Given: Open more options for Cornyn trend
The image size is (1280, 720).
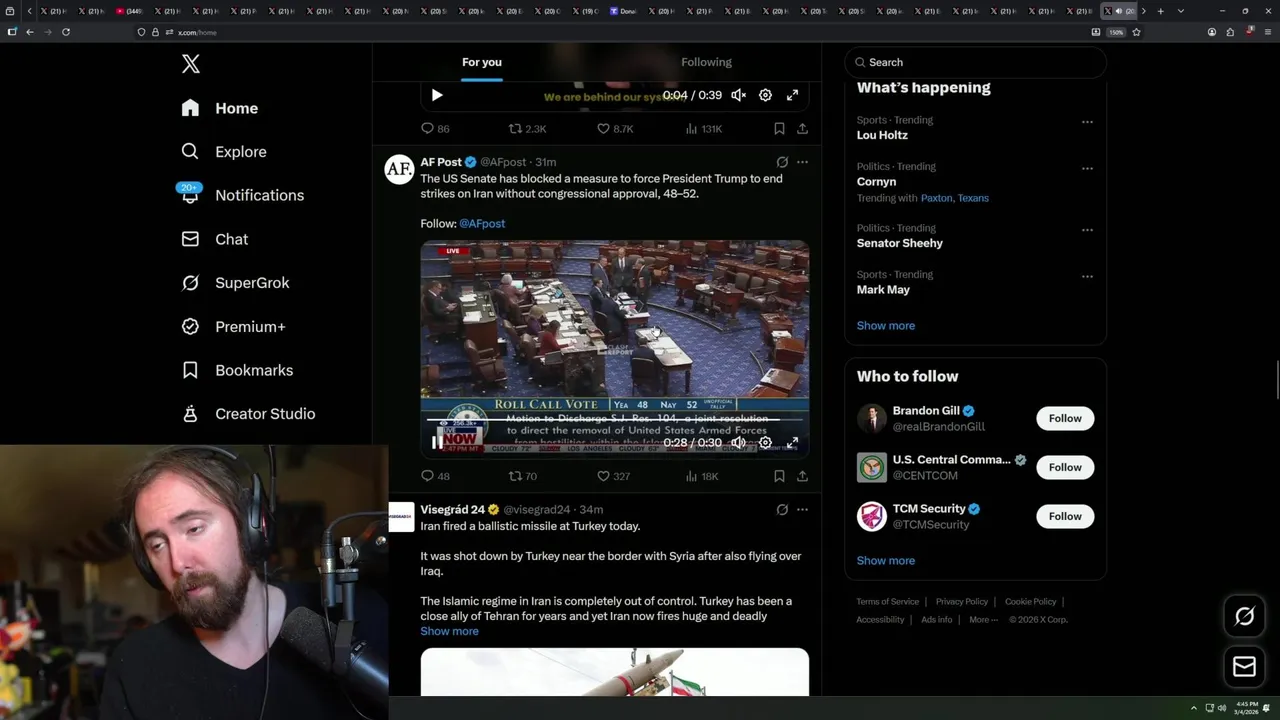Looking at the screenshot, I should coord(1087,168).
